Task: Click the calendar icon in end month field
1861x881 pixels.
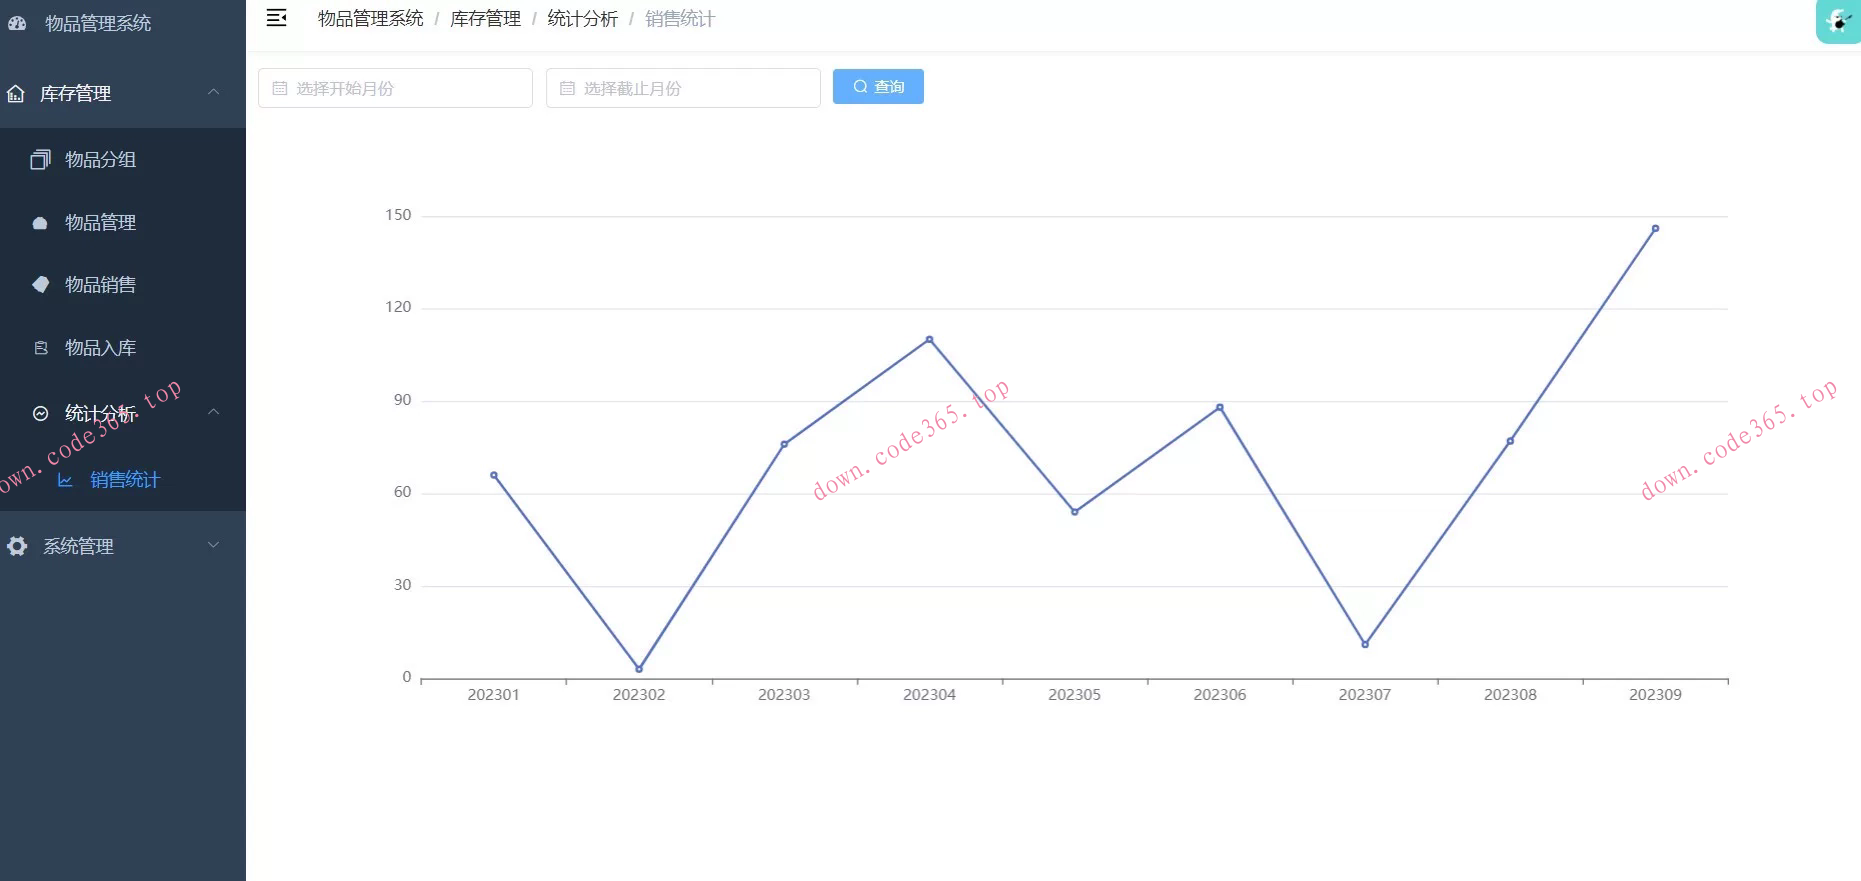Action: [567, 88]
